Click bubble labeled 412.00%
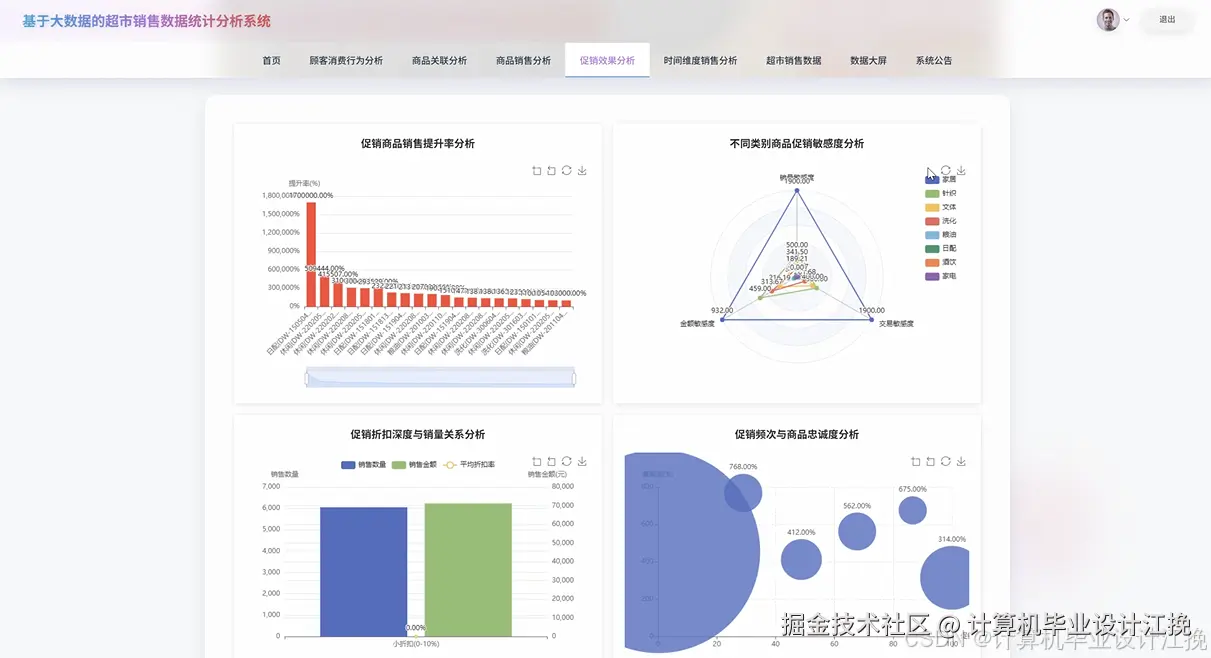Image resolution: width=1211 pixels, height=658 pixels. pyautogui.click(x=801, y=559)
